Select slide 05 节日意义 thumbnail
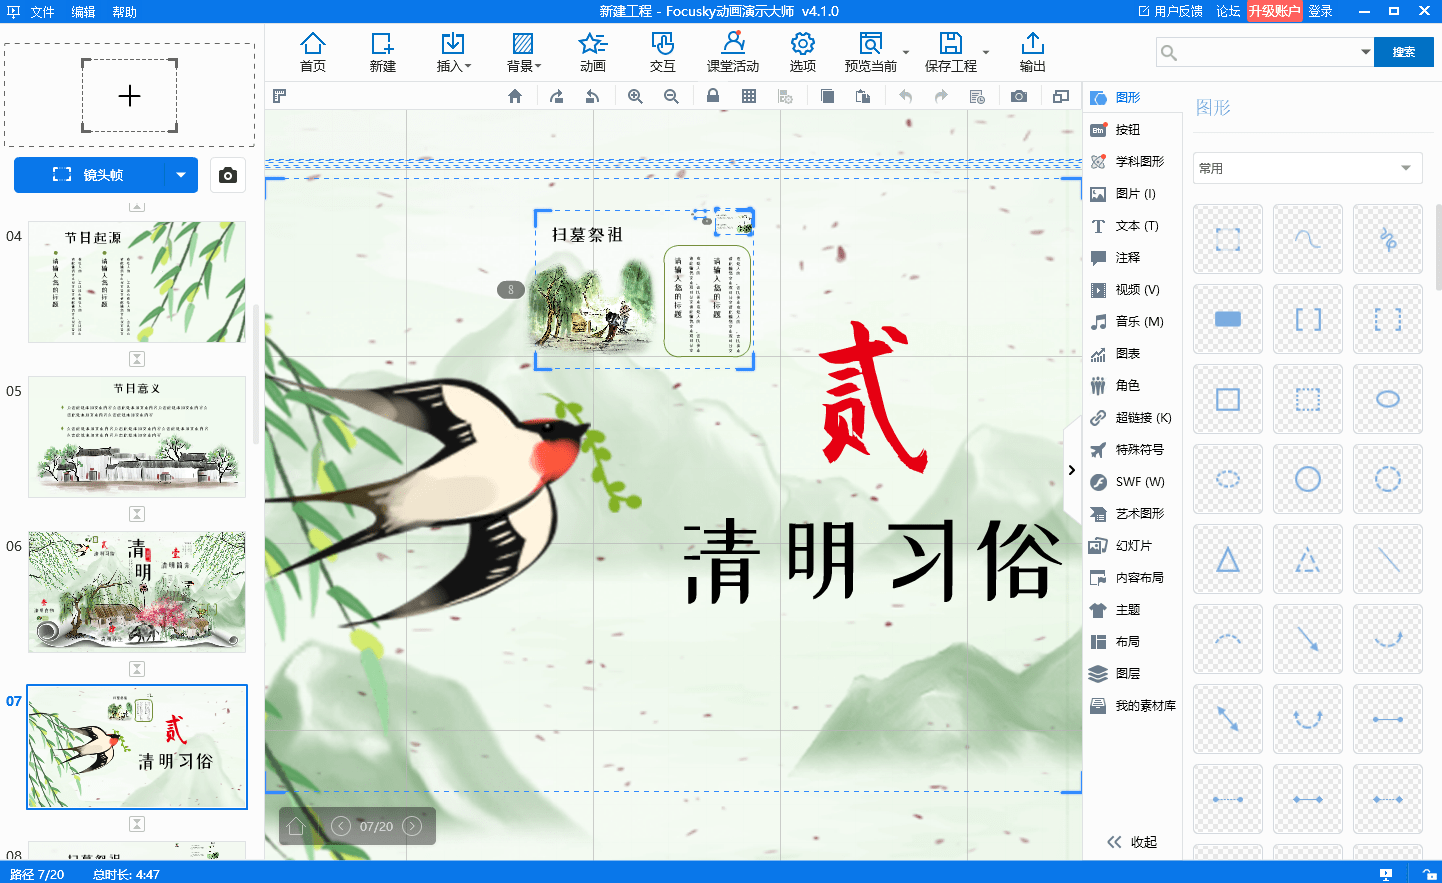Viewport: 1442px width, 883px height. pos(137,437)
